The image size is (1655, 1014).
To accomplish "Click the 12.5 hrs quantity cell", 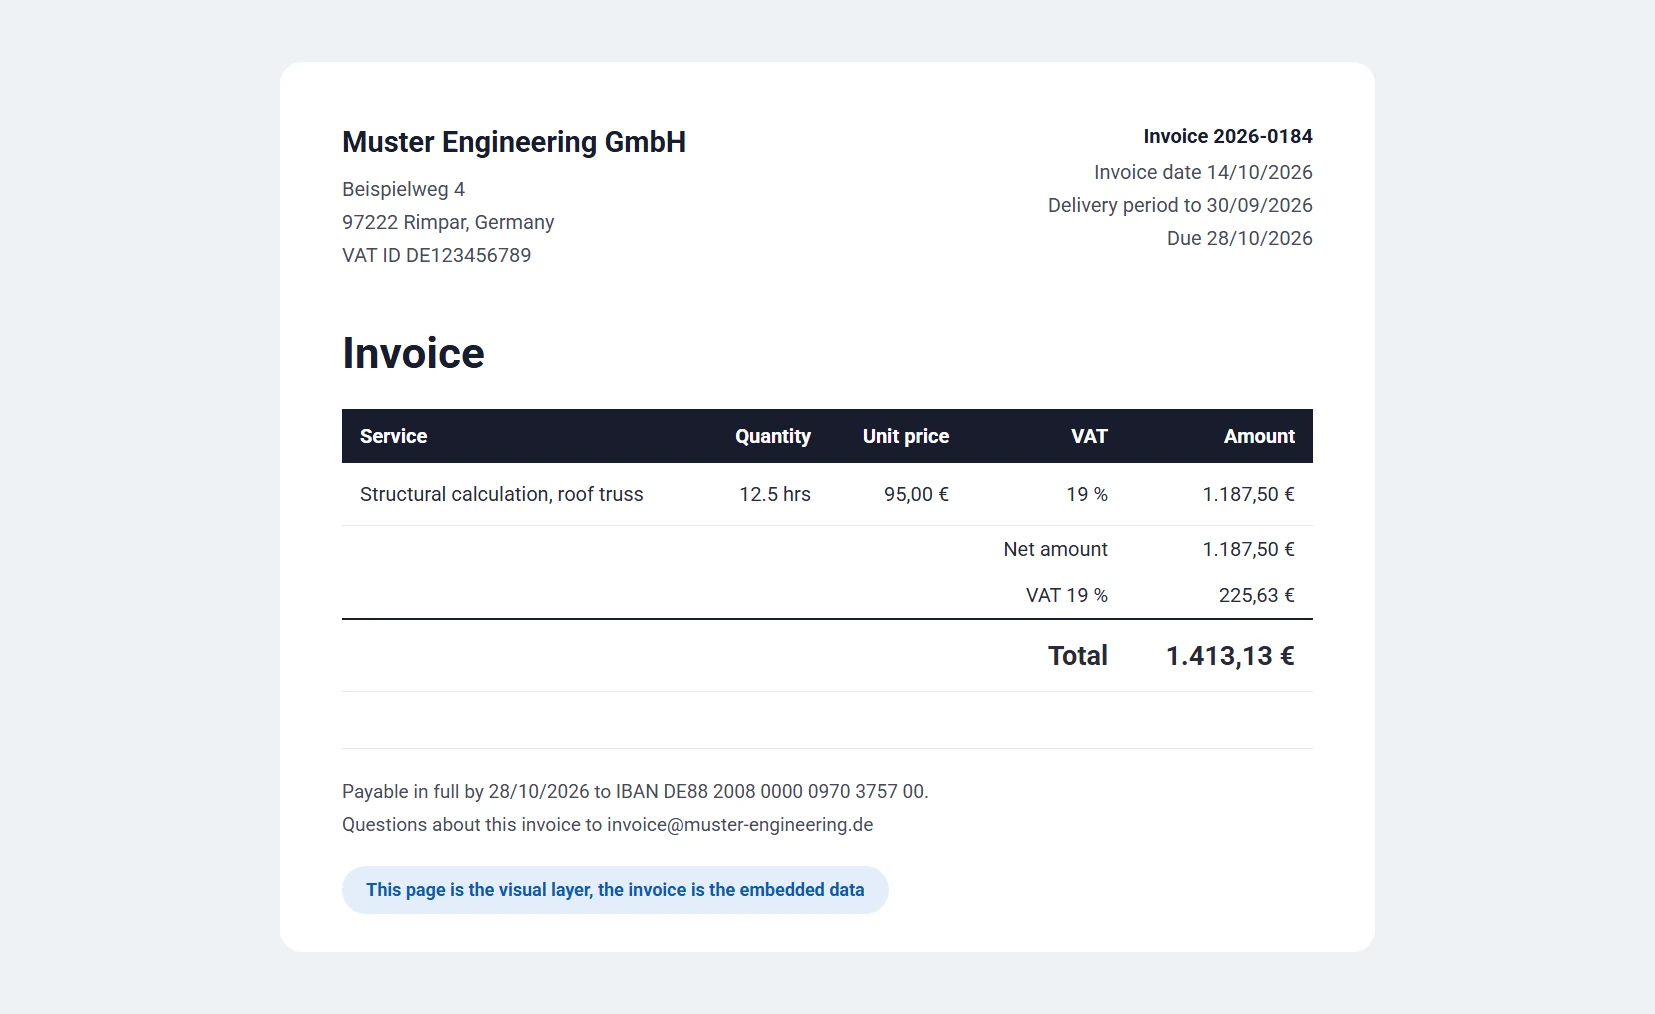I will point(775,494).
